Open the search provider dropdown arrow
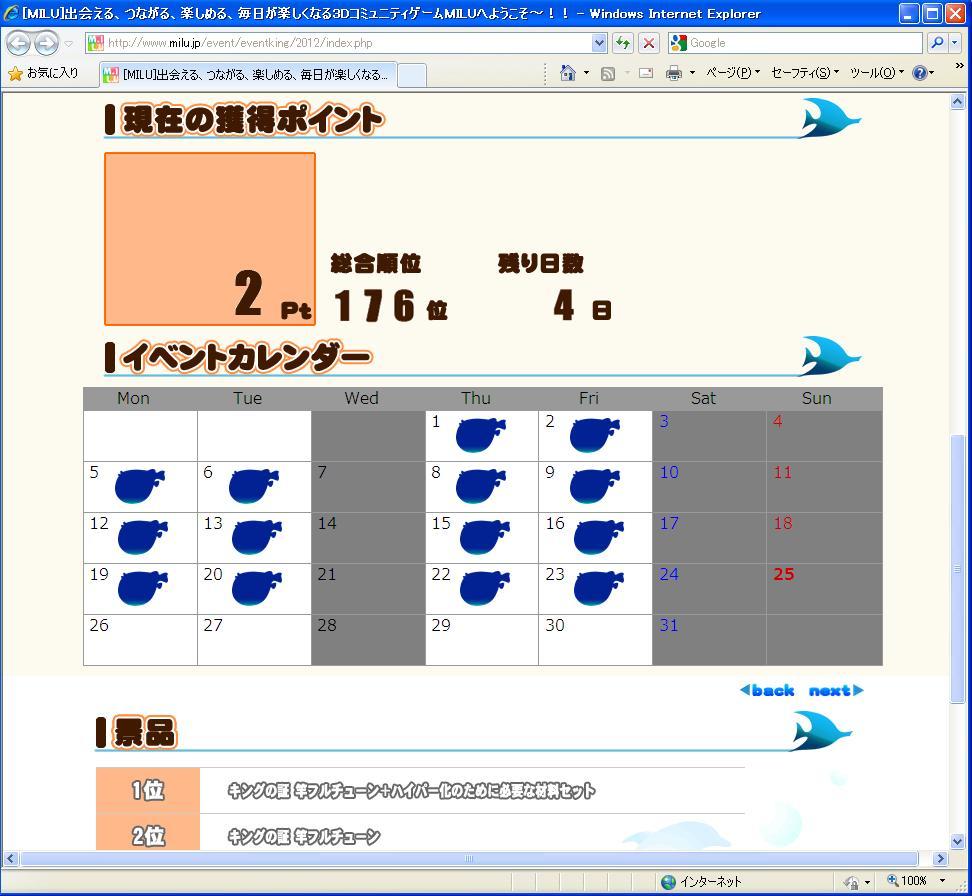Image resolution: width=972 pixels, height=896 pixels. coord(955,43)
